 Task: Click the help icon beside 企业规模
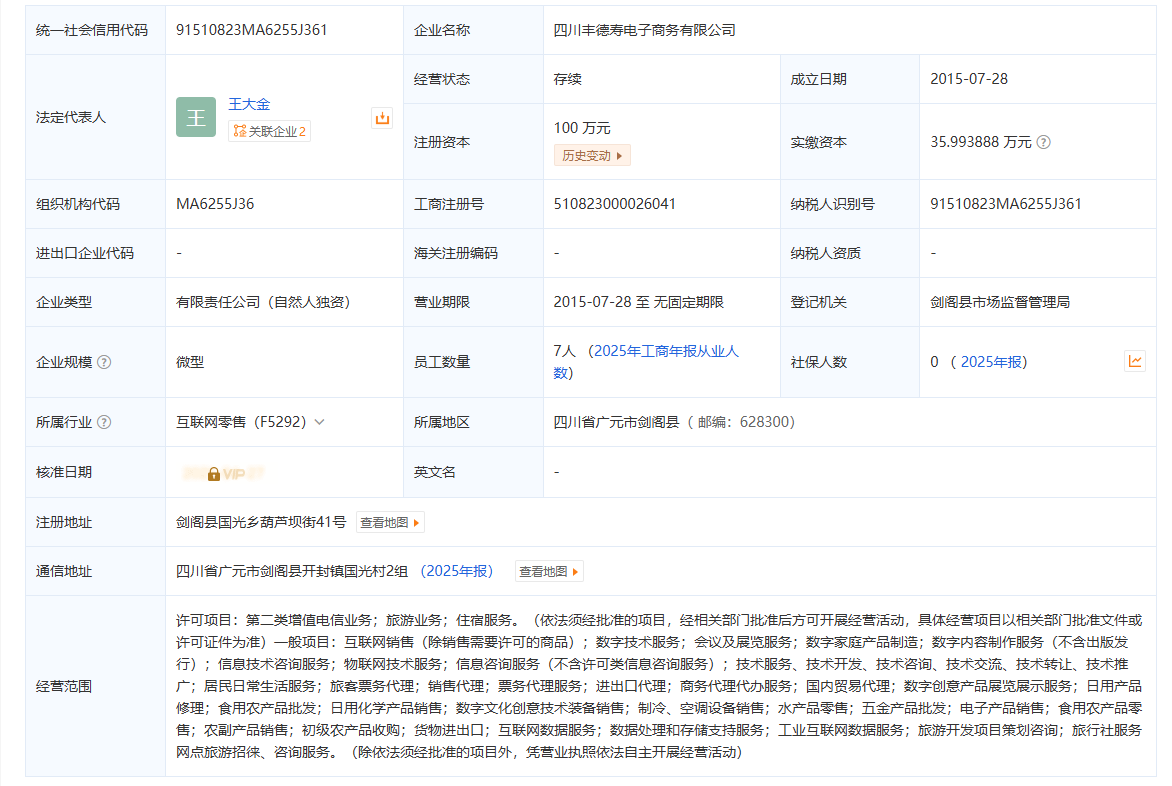(105, 362)
